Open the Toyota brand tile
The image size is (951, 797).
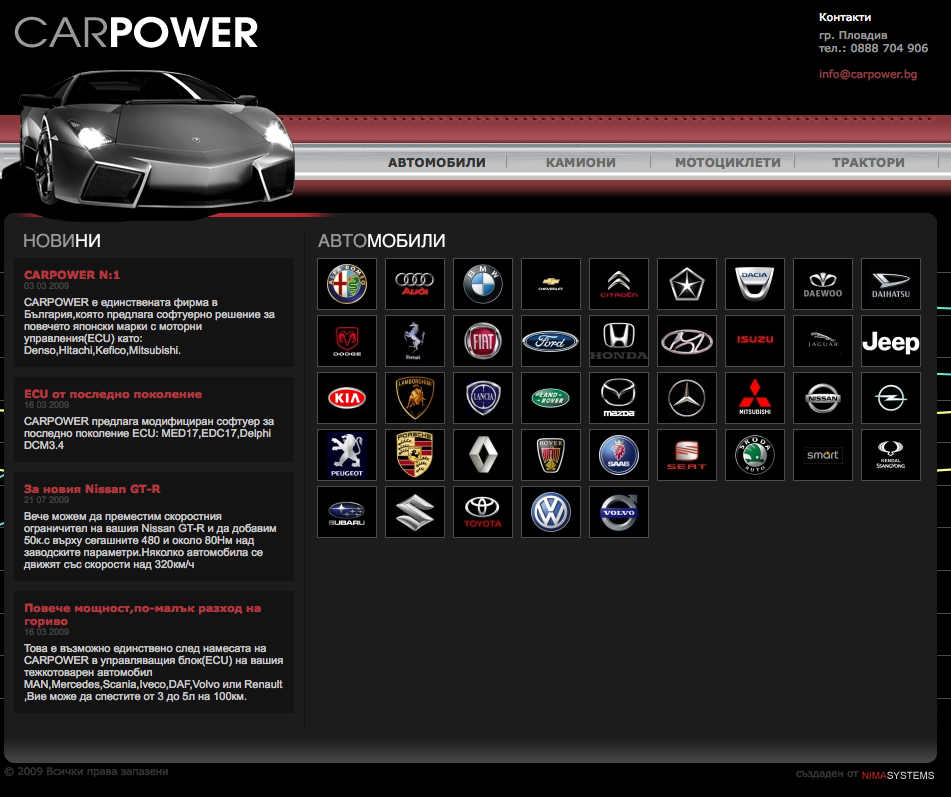[483, 512]
